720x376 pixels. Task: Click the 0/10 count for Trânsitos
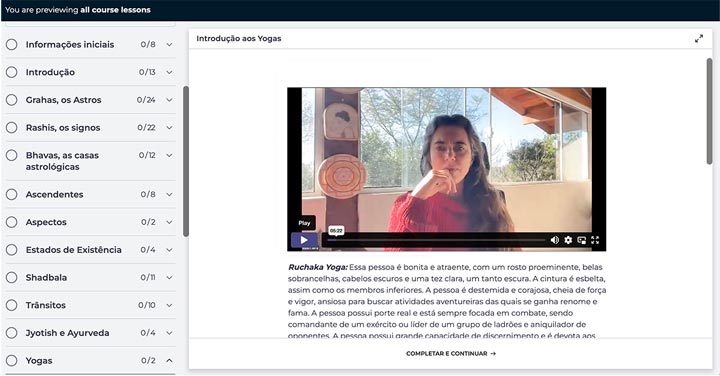[x=147, y=305]
